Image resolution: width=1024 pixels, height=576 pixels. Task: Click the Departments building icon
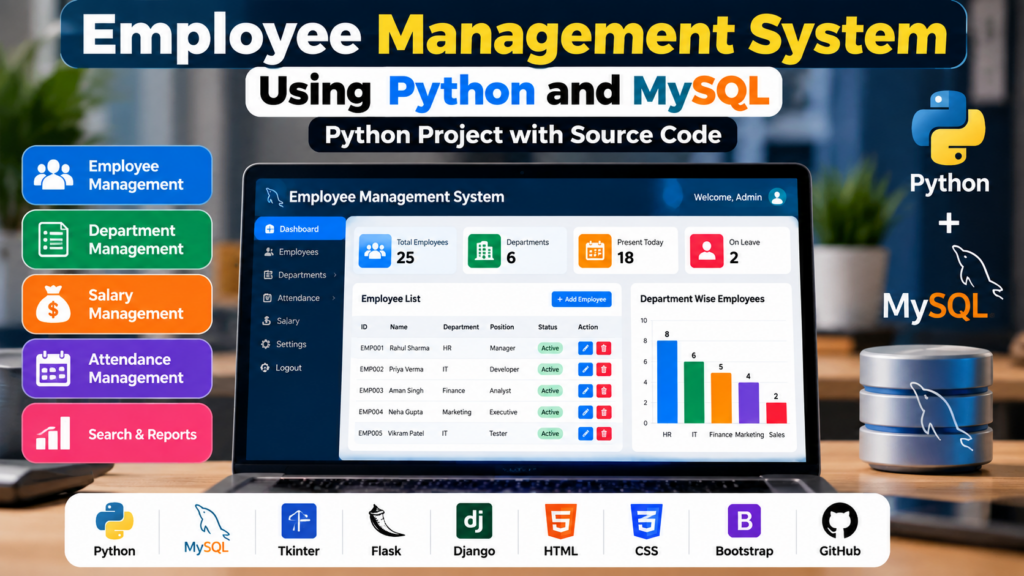[484, 251]
